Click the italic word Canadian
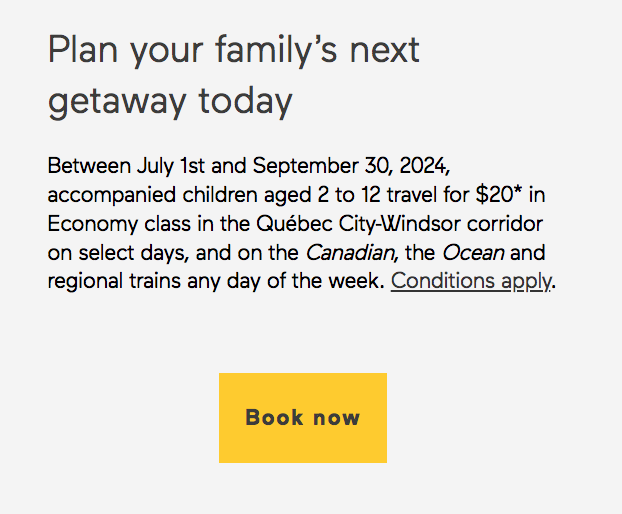Viewport: 622px width, 514px height. [x=350, y=253]
